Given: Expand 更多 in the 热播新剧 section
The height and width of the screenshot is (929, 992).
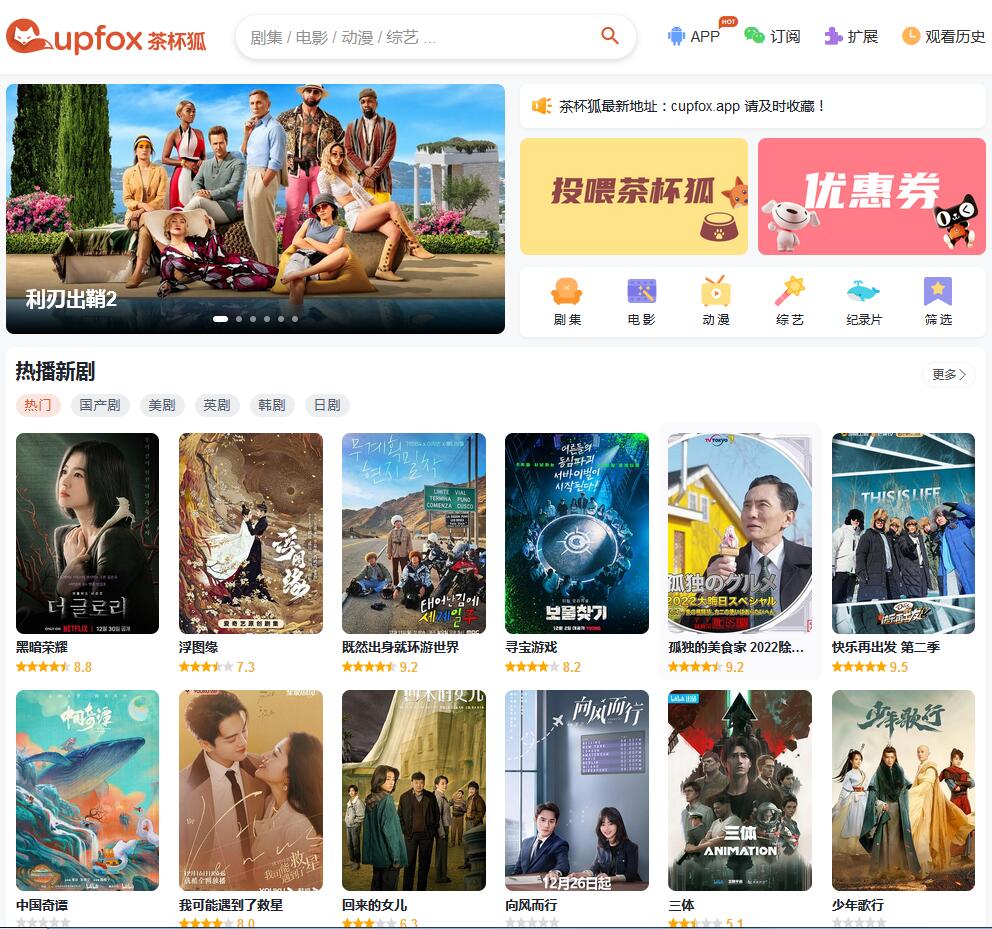Looking at the screenshot, I should click(948, 375).
